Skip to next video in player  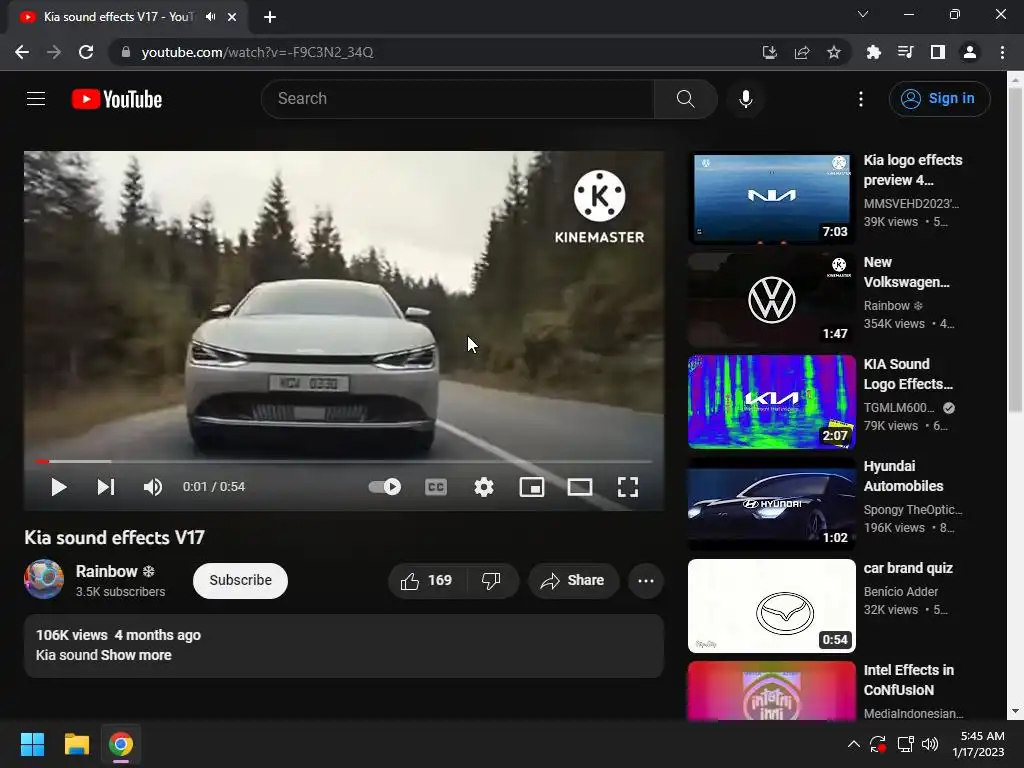point(106,487)
